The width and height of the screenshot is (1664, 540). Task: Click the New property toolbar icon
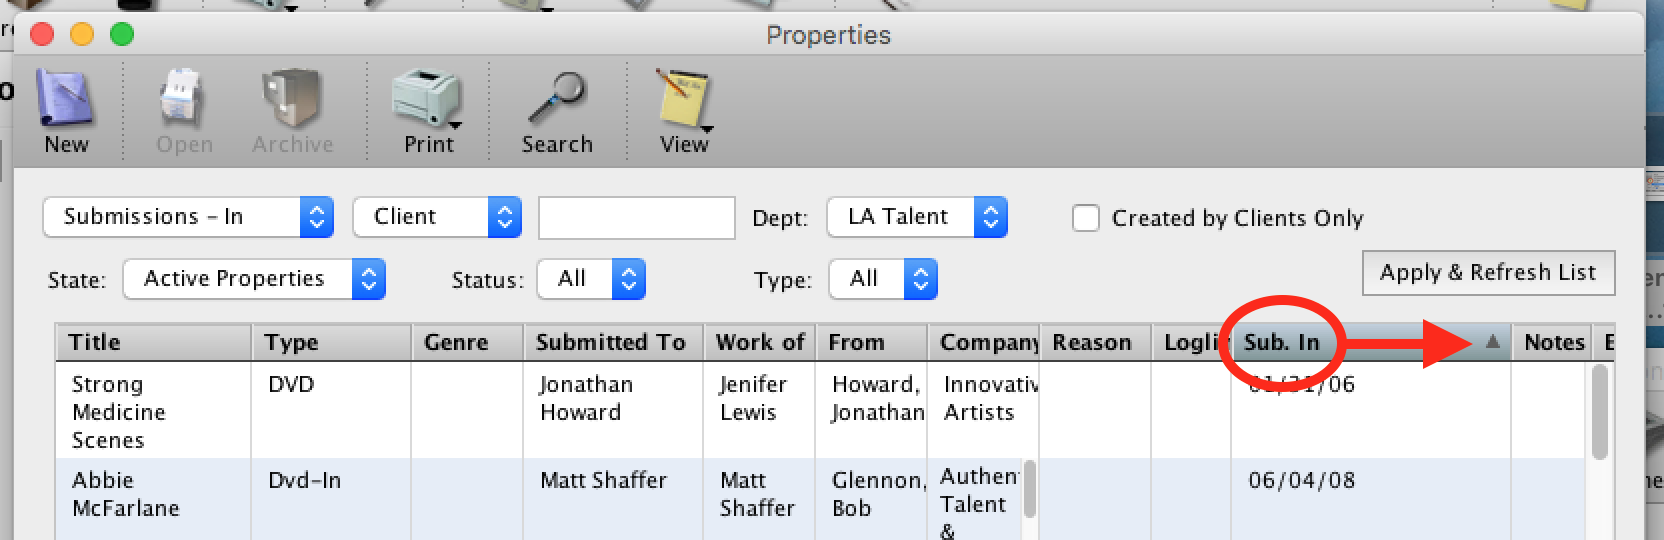point(65,98)
